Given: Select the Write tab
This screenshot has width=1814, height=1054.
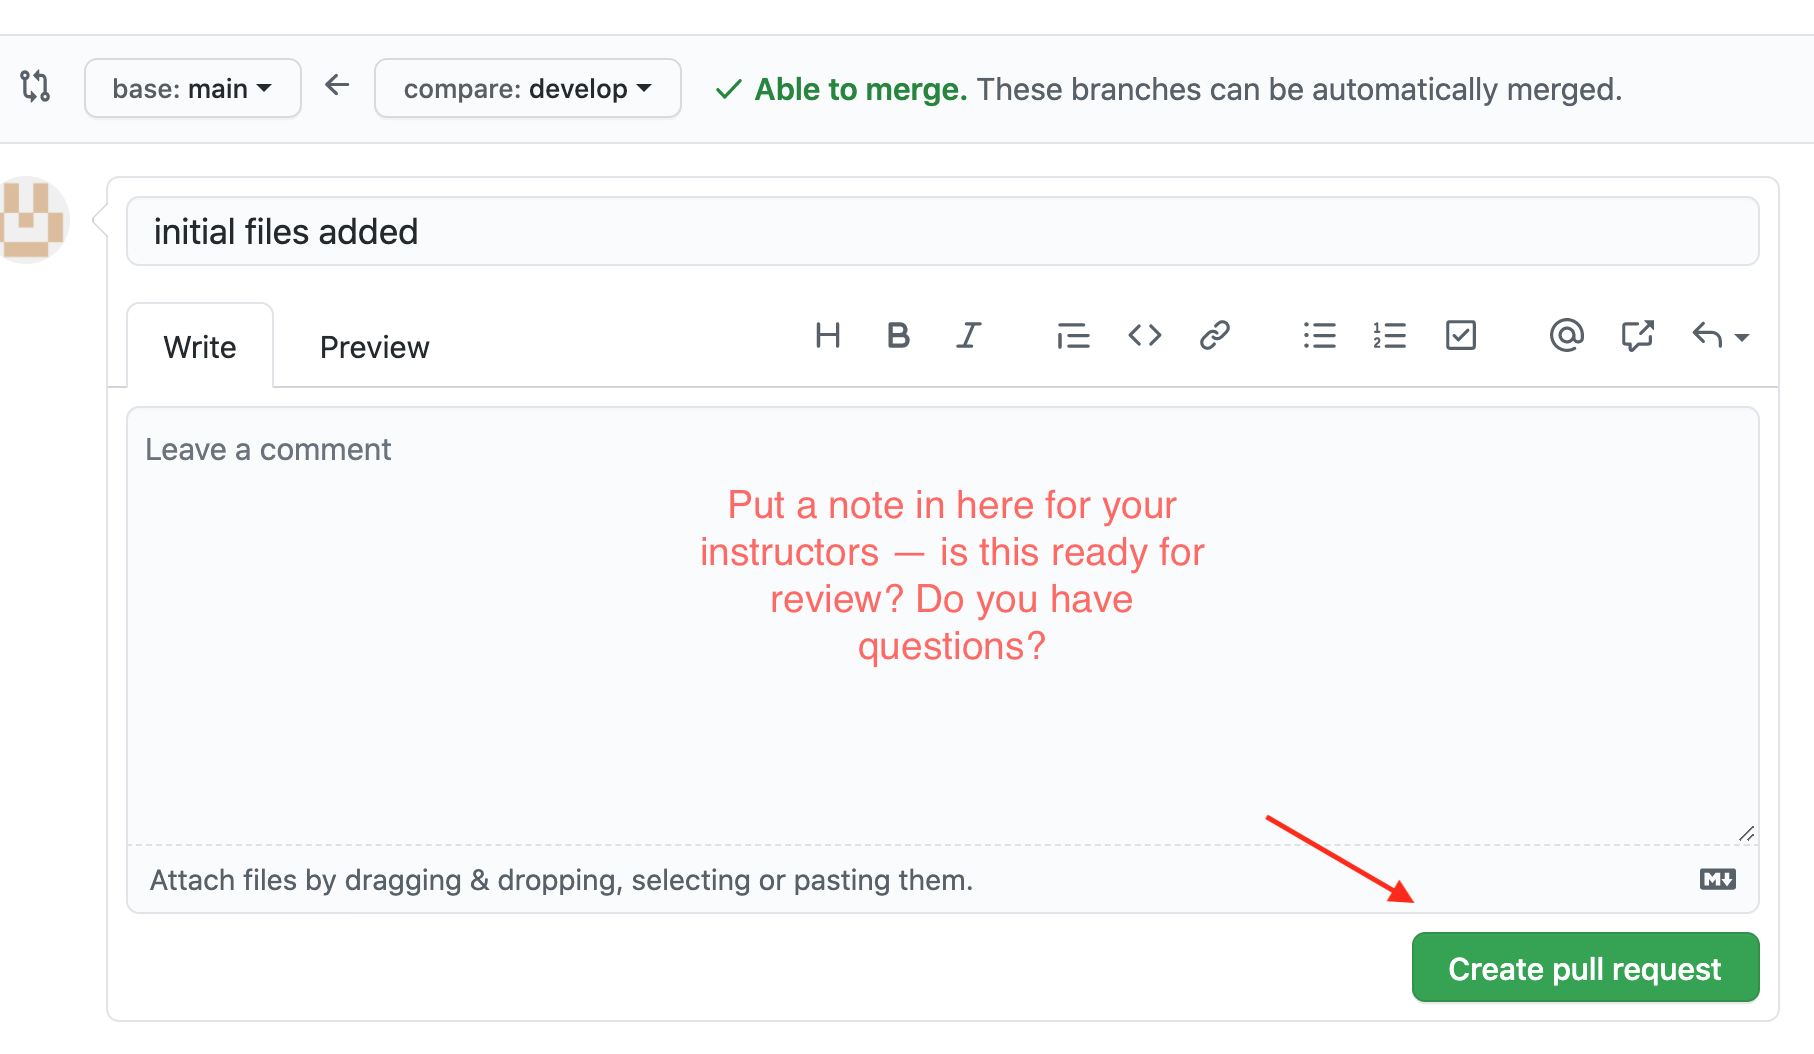Looking at the screenshot, I should 200,347.
